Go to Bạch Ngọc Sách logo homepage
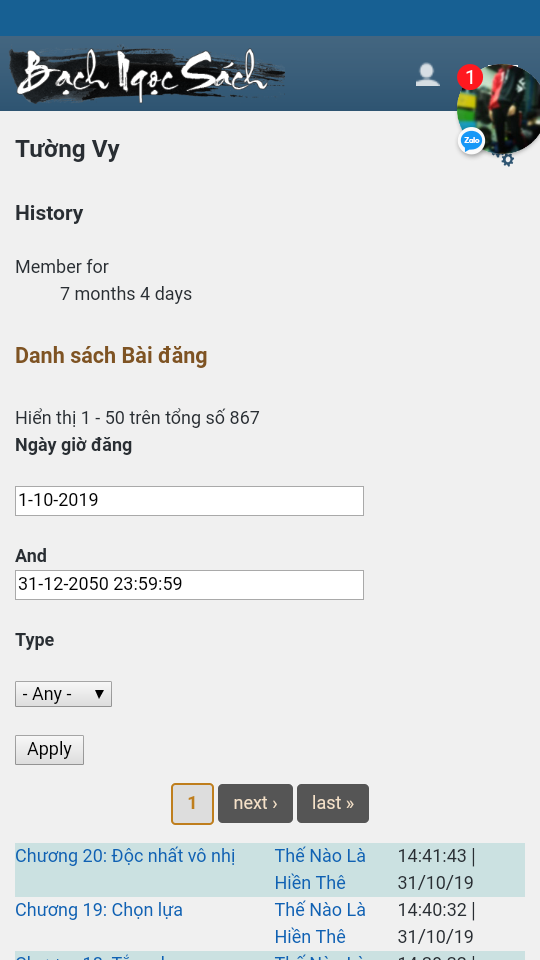This screenshot has width=540, height=960. click(x=147, y=75)
